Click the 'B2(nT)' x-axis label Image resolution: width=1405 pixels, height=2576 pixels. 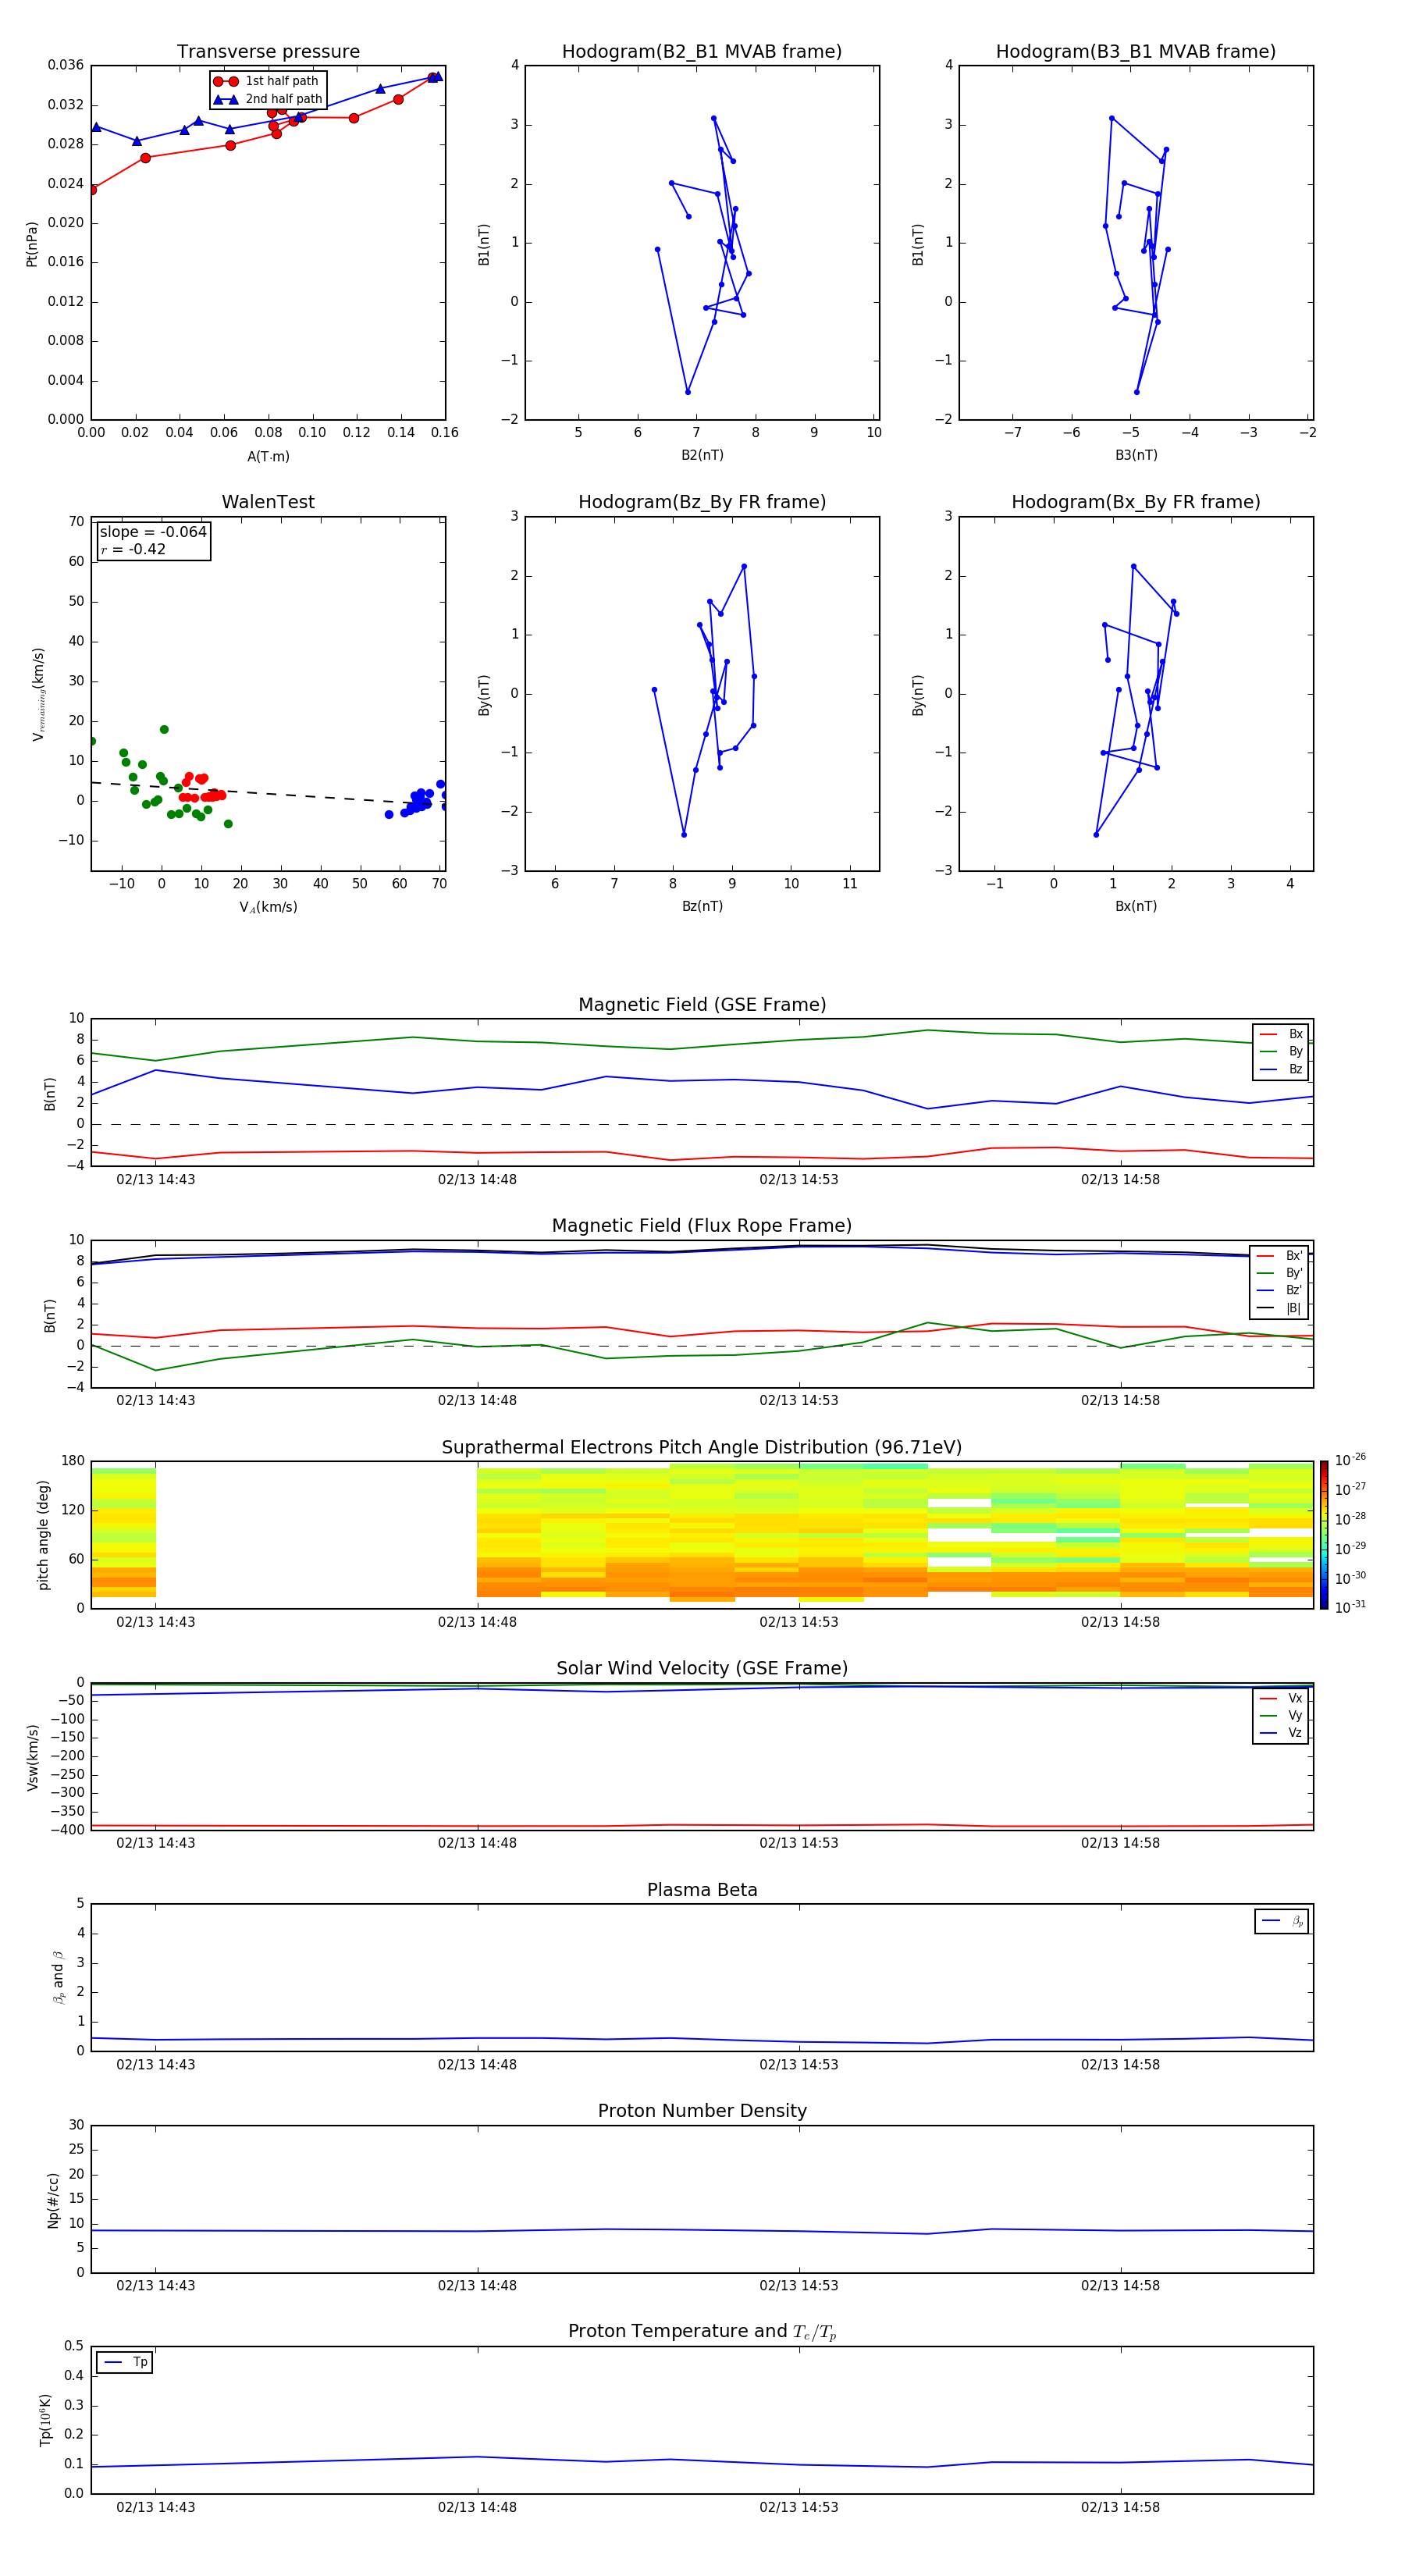pyautogui.click(x=702, y=455)
